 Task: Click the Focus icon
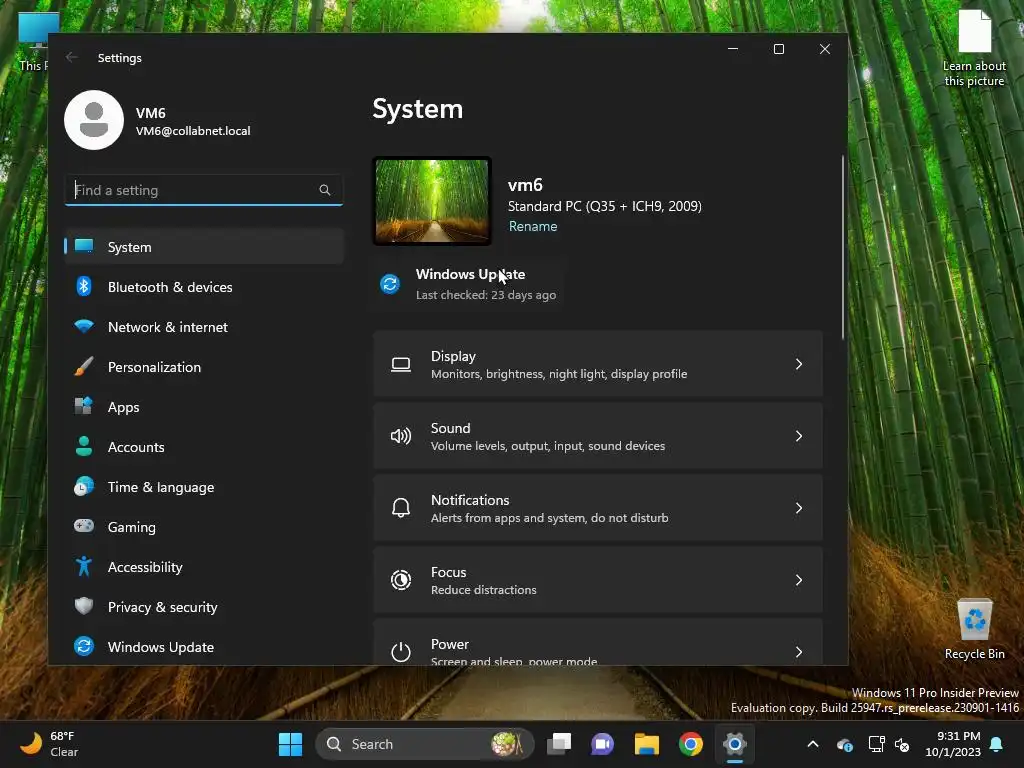(x=401, y=580)
